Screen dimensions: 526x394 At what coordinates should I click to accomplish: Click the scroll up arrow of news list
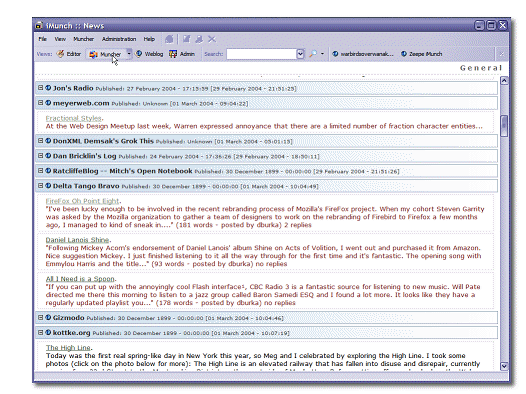click(x=504, y=81)
